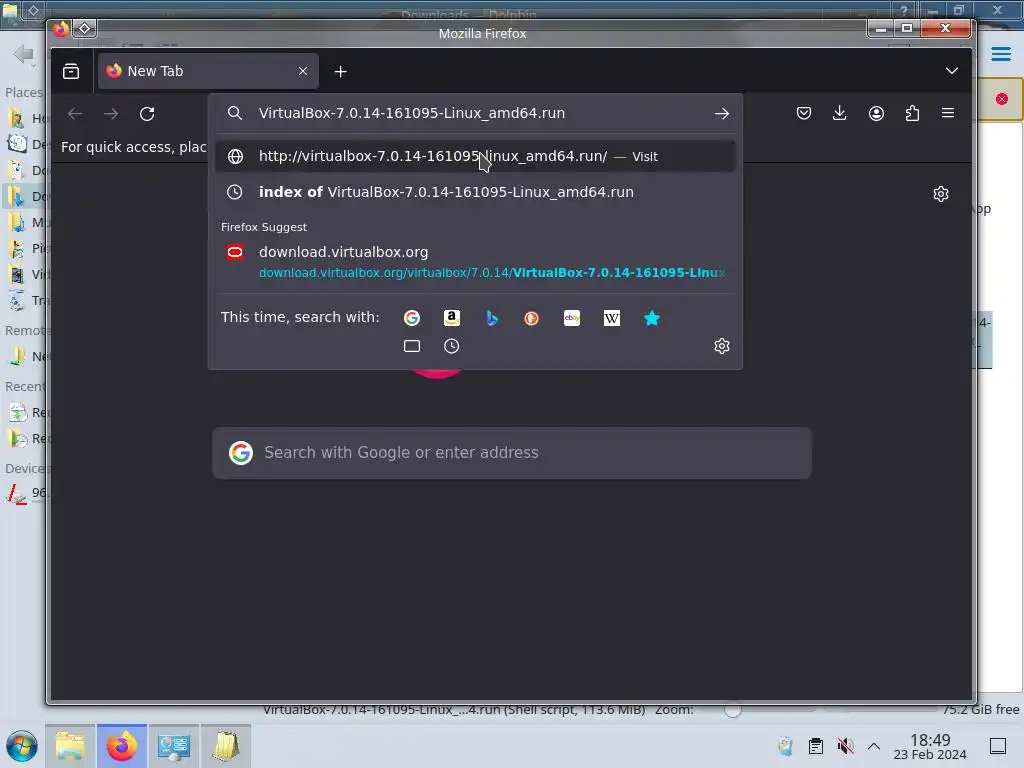The image size is (1024, 768).
Task: Switch to file manager in taskbar
Action: [70, 746]
